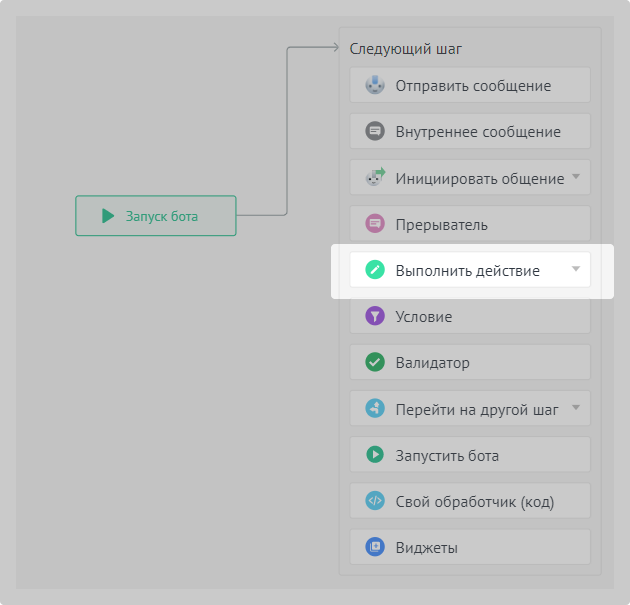Expand the Перейти на другой шаг dropdown arrow
Image resolution: width=630 pixels, height=605 pixels.
[x=575, y=408]
